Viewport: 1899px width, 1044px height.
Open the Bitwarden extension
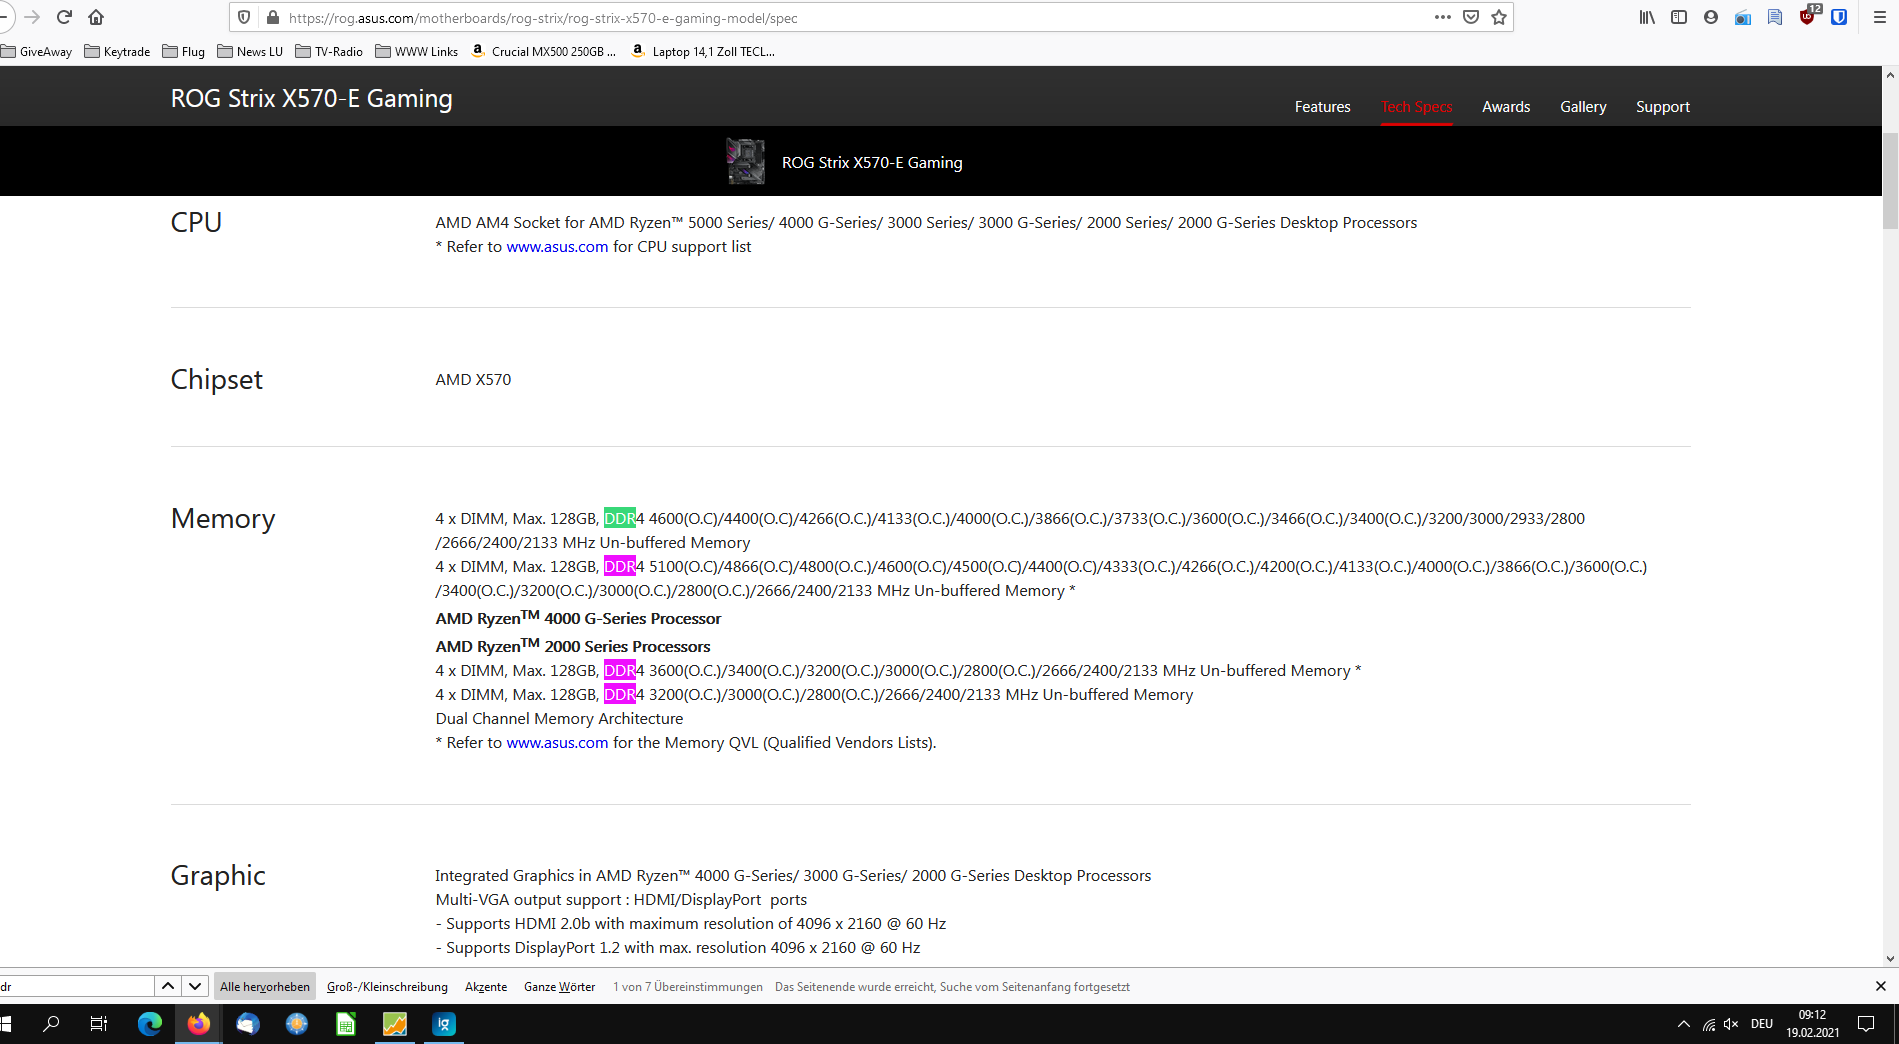pos(1838,17)
